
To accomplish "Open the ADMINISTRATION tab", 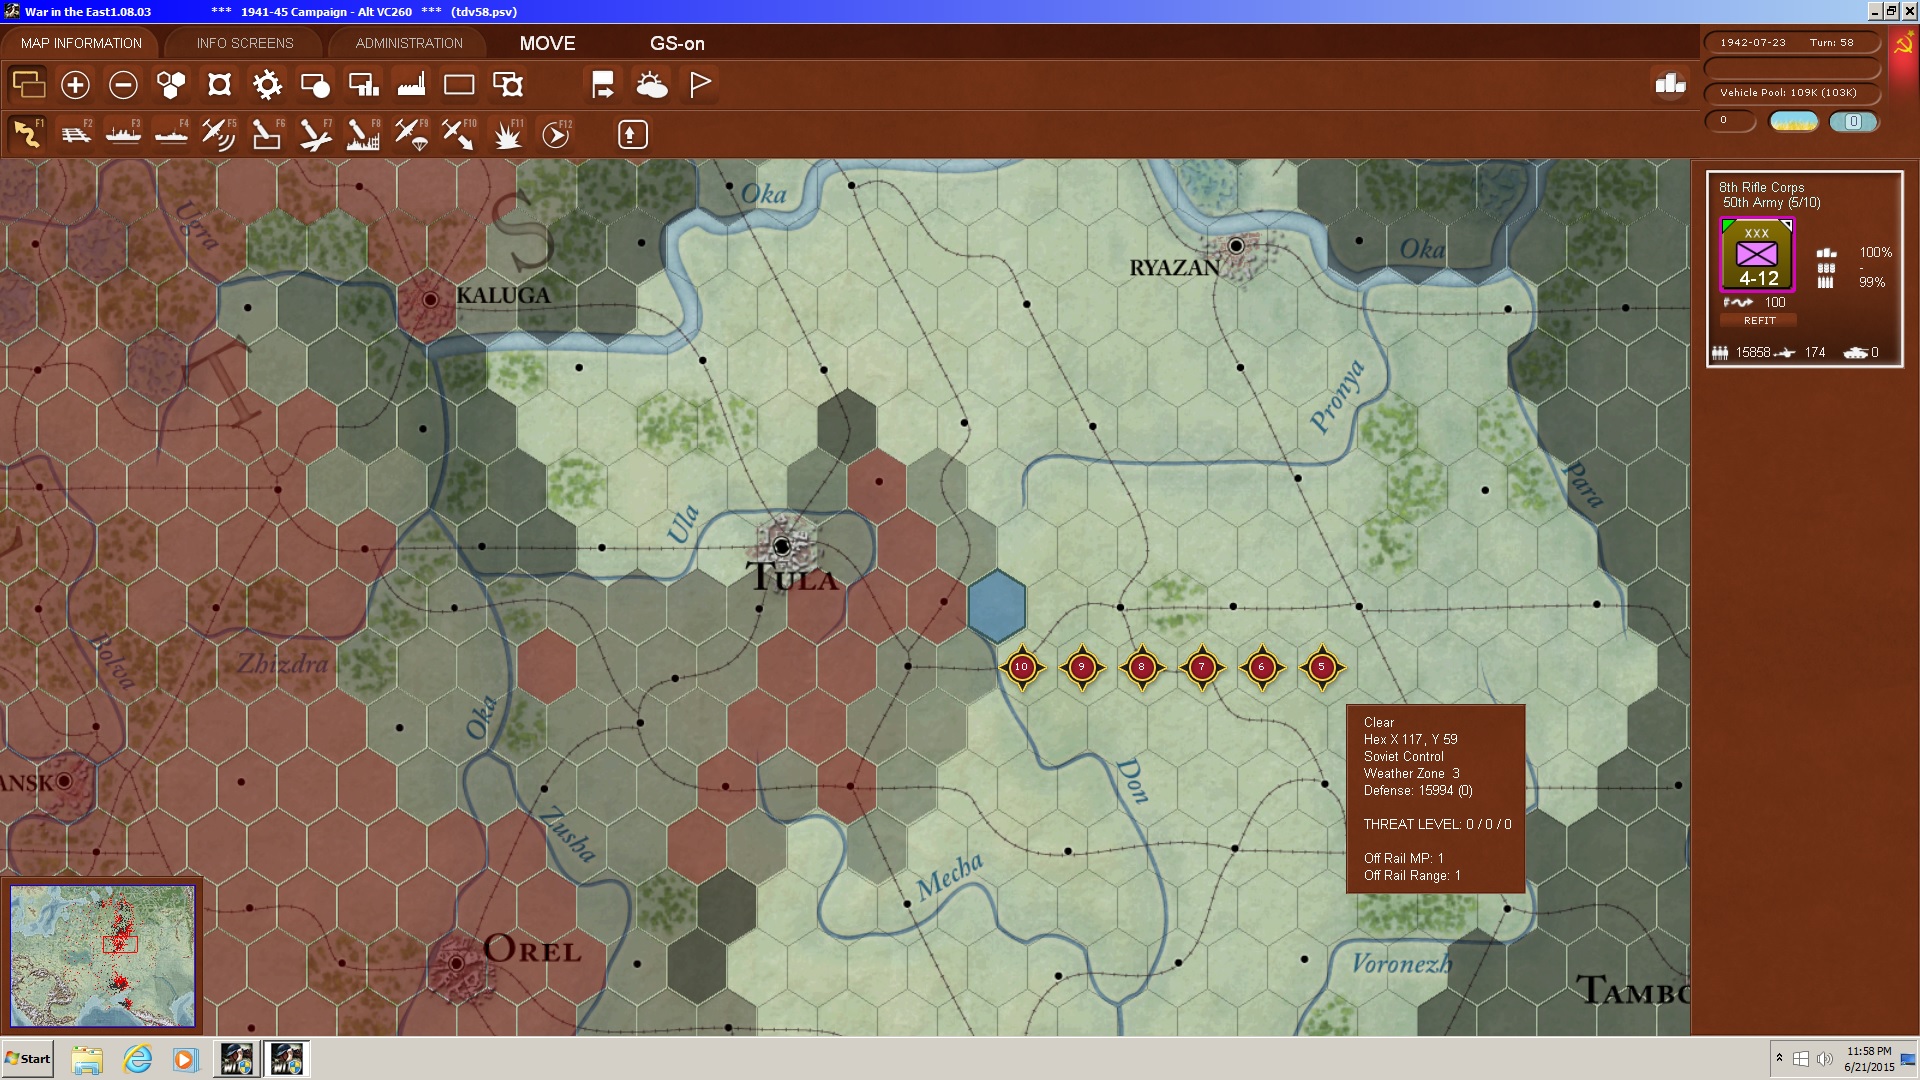I will tap(409, 43).
